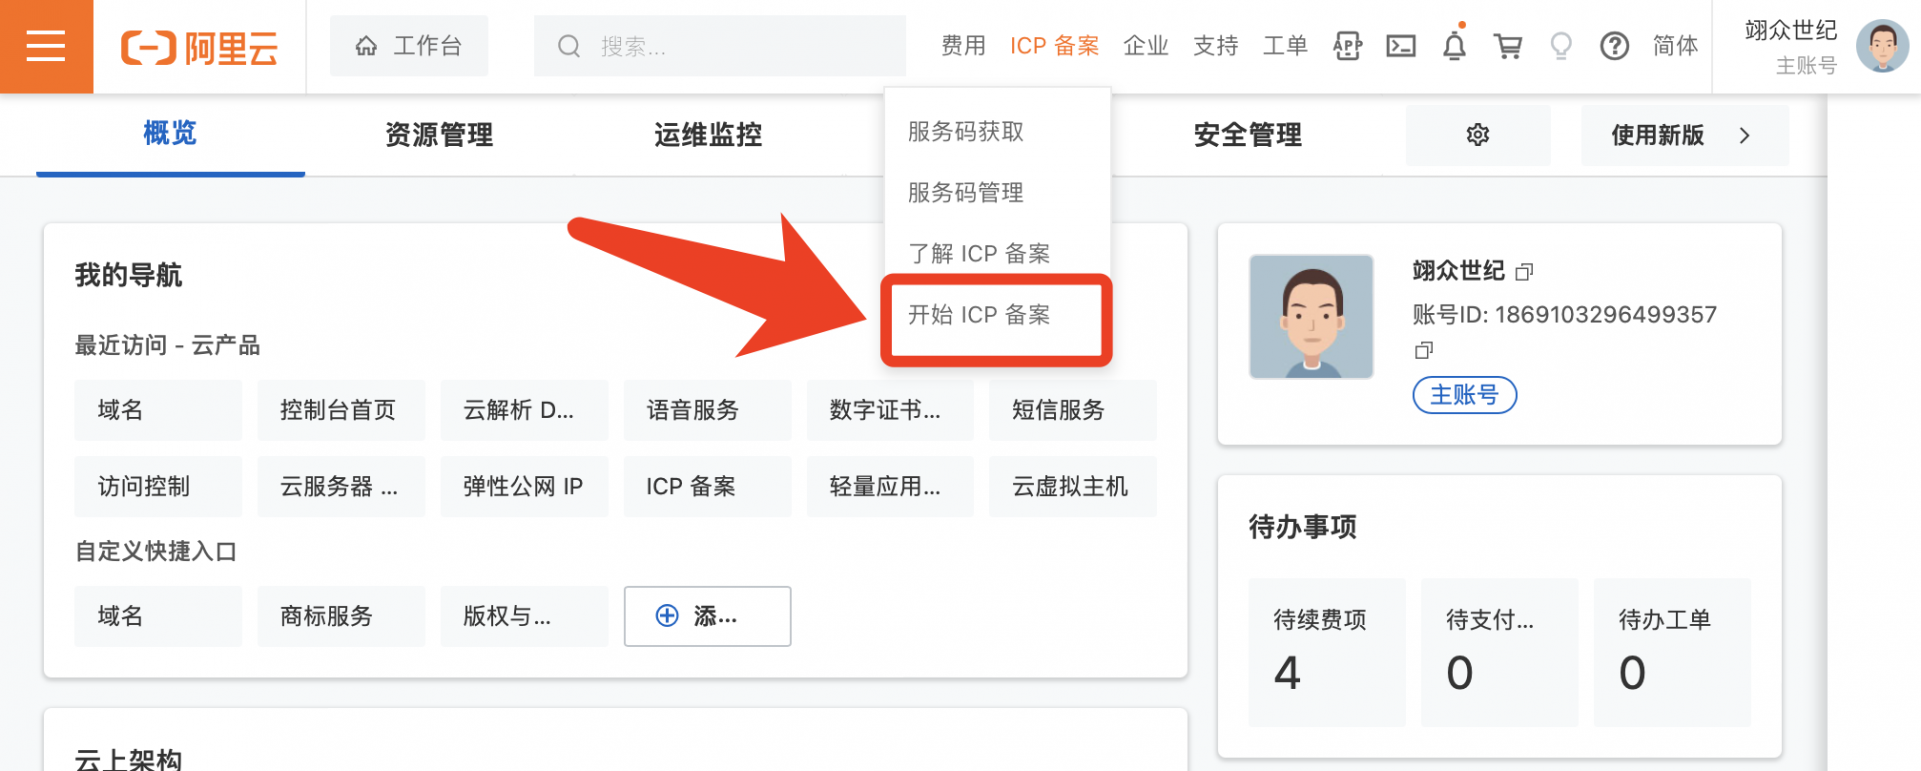Viewport: 1921px width, 771px height.
Task: Click the lightbulb icon
Action: pyautogui.click(x=1561, y=46)
